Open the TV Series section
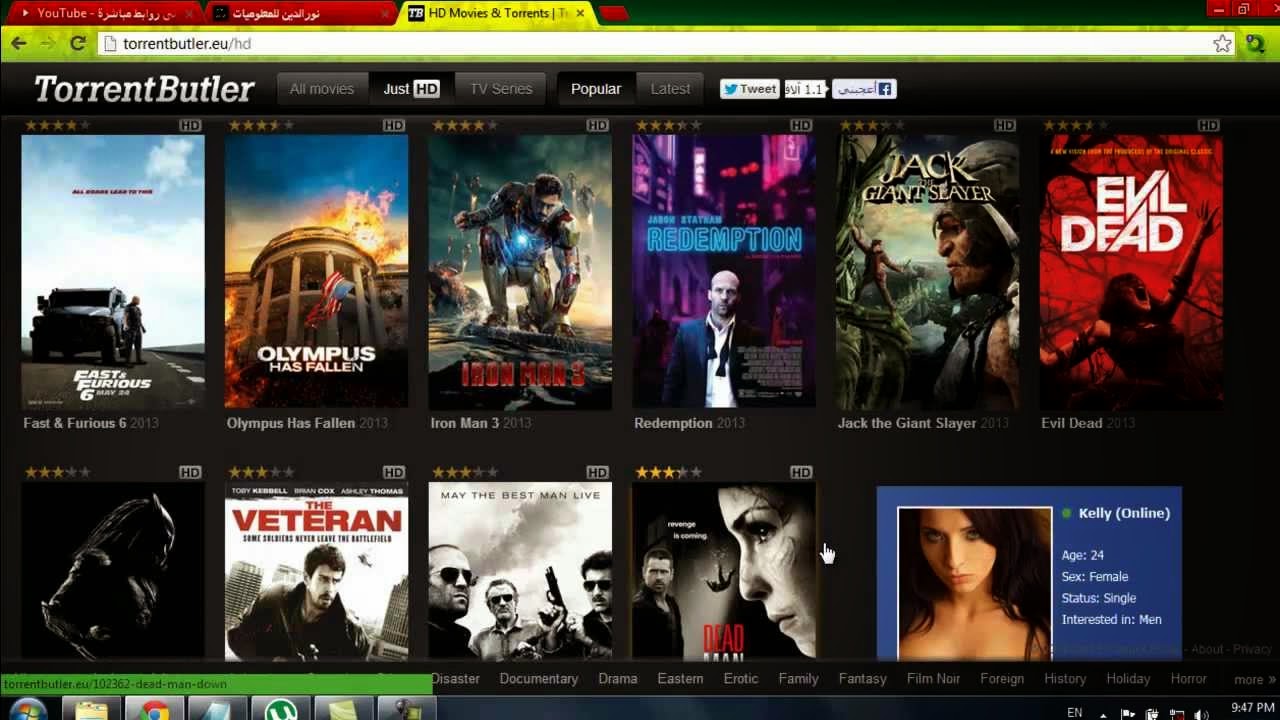This screenshot has width=1280, height=720. tap(501, 89)
